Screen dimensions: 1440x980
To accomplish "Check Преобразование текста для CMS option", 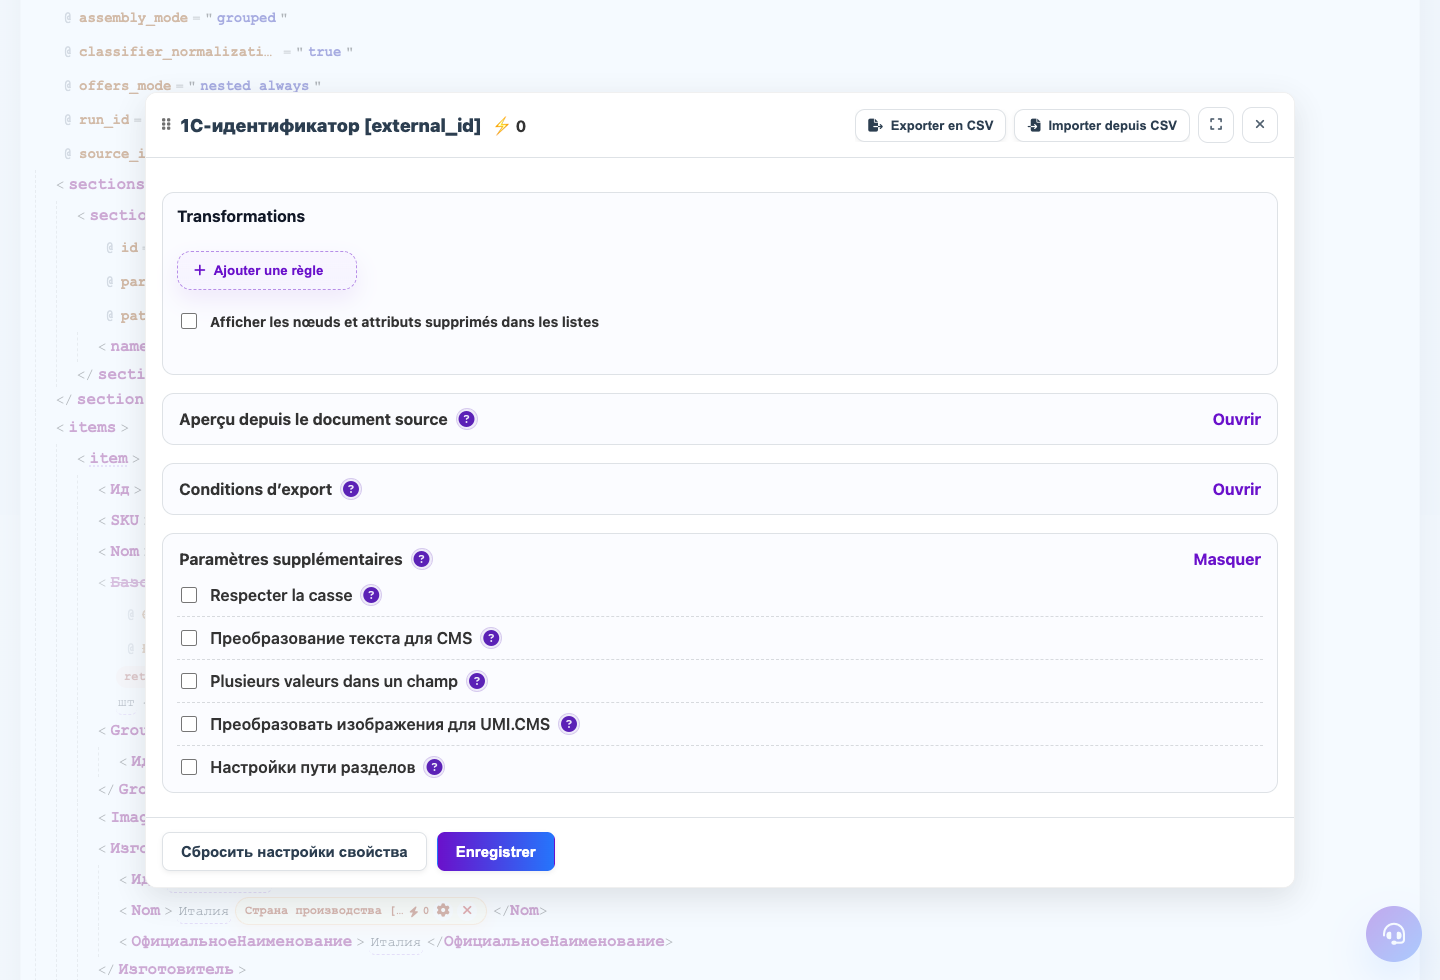I will (189, 638).
